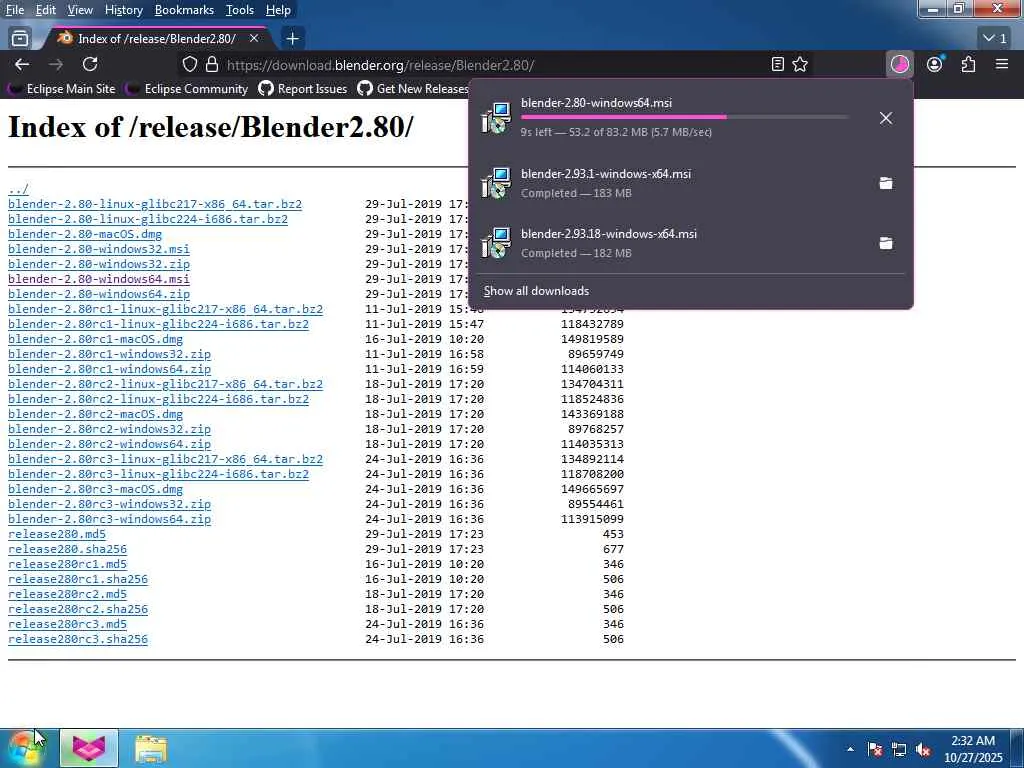The height and width of the screenshot is (768, 1024).
Task: Download blender-2.80rc2-windows64.zip
Action: (x=109, y=444)
